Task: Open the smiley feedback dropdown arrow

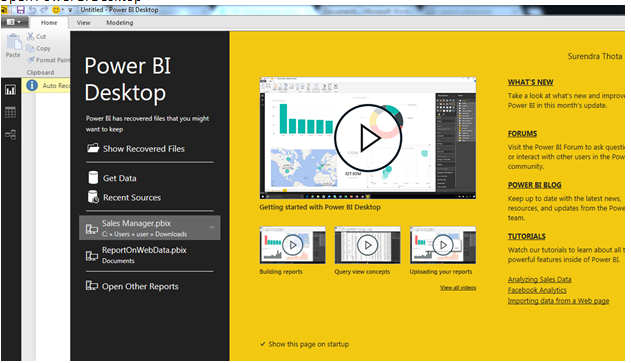Action: pos(63,10)
